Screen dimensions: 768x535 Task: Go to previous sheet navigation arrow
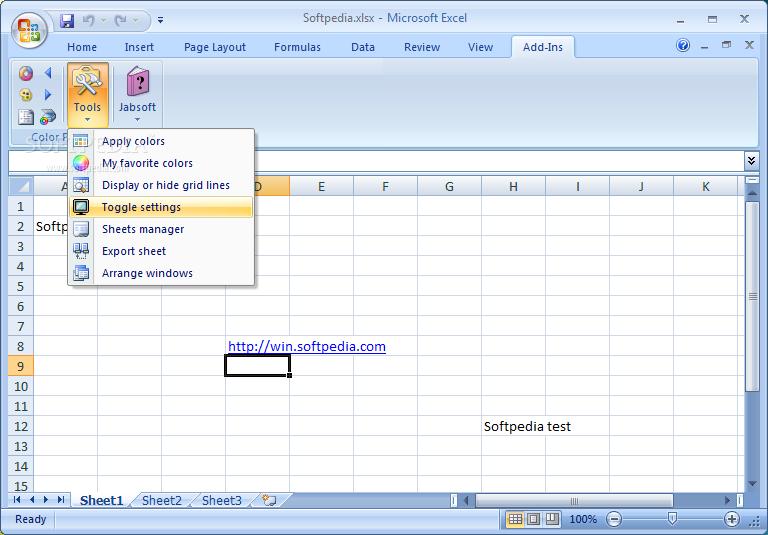coord(32,500)
